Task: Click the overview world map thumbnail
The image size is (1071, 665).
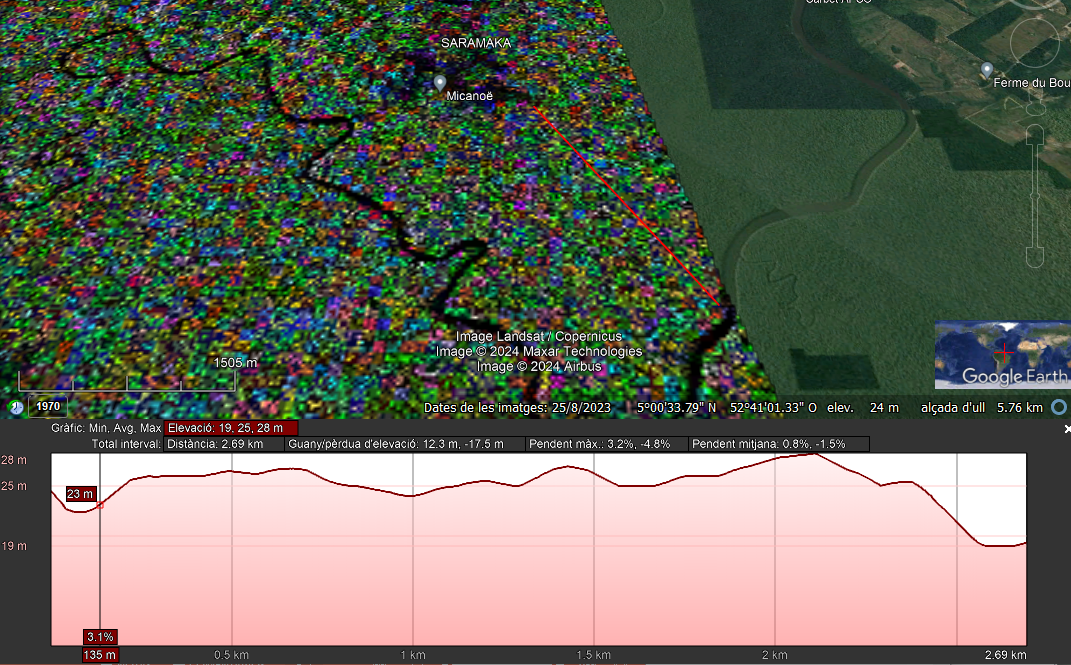Action: coord(1002,354)
